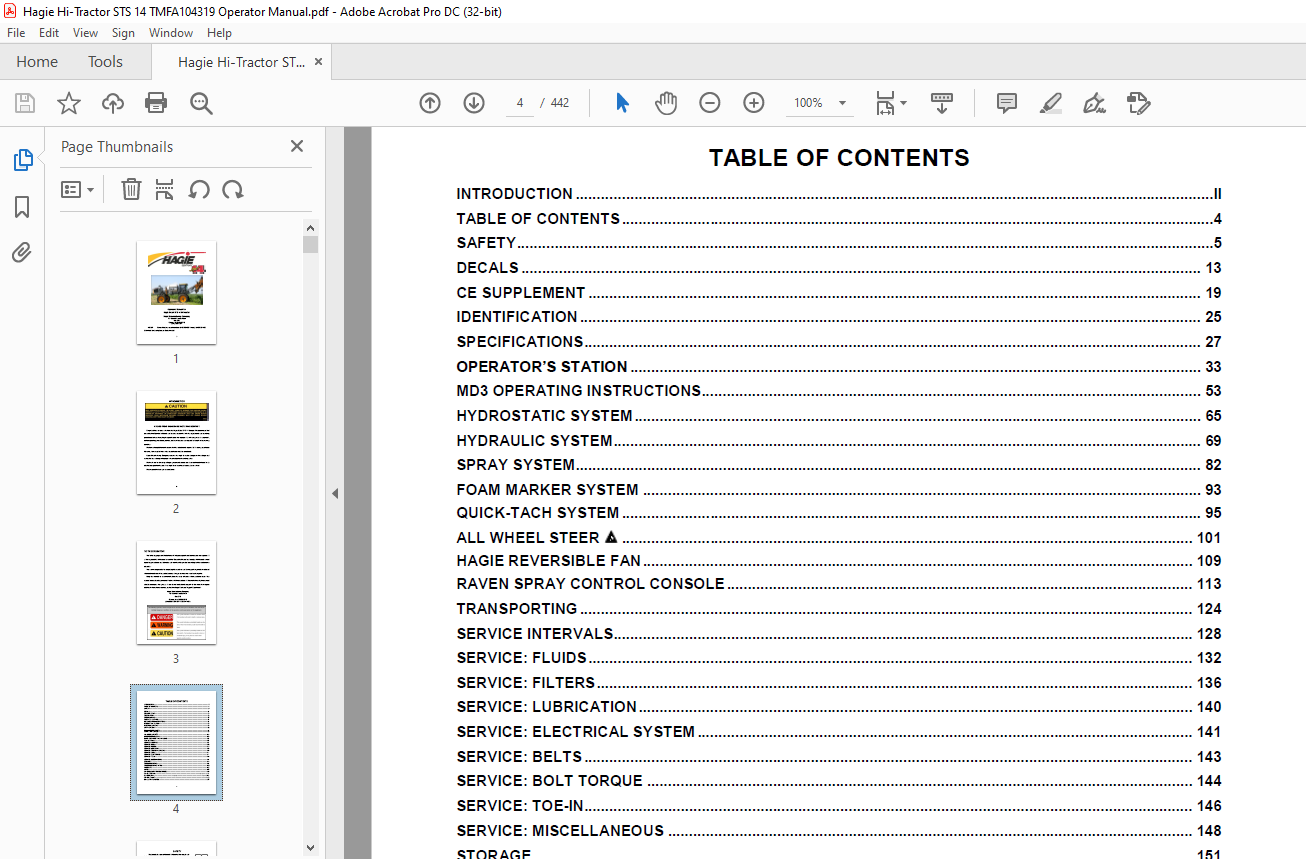
Task: Open the Attachments paperclip panel
Action: coord(22,253)
